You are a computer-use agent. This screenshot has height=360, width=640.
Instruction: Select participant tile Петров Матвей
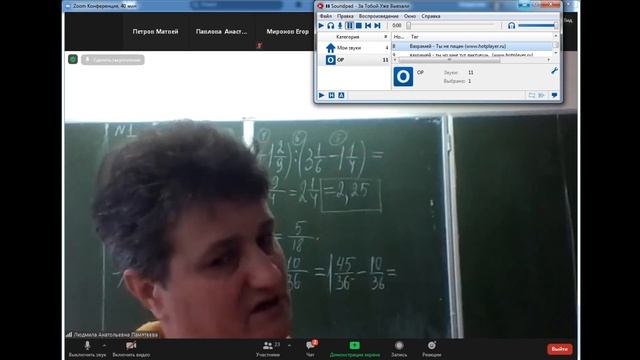click(155, 31)
